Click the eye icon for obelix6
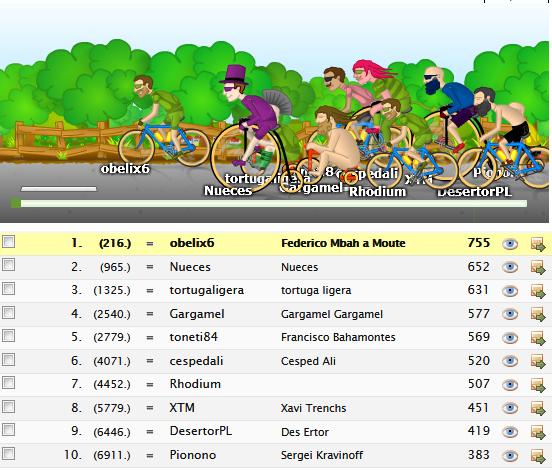This screenshot has height=470, width=552. (510, 244)
